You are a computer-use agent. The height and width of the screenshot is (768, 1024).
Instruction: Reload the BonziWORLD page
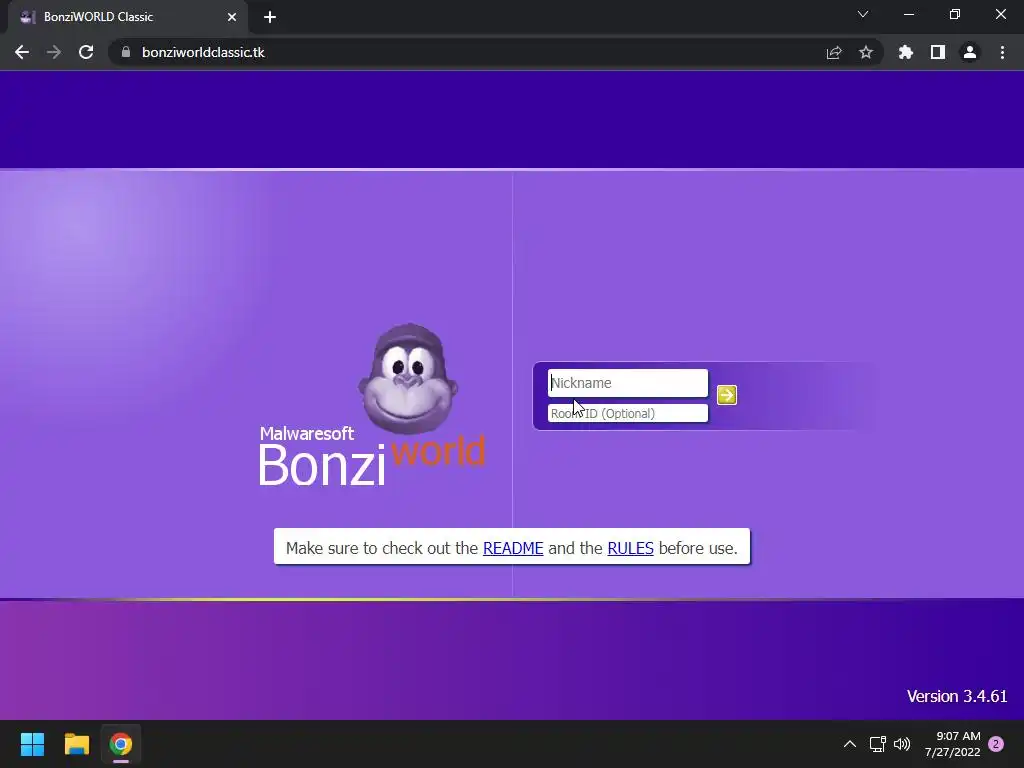tap(86, 52)
